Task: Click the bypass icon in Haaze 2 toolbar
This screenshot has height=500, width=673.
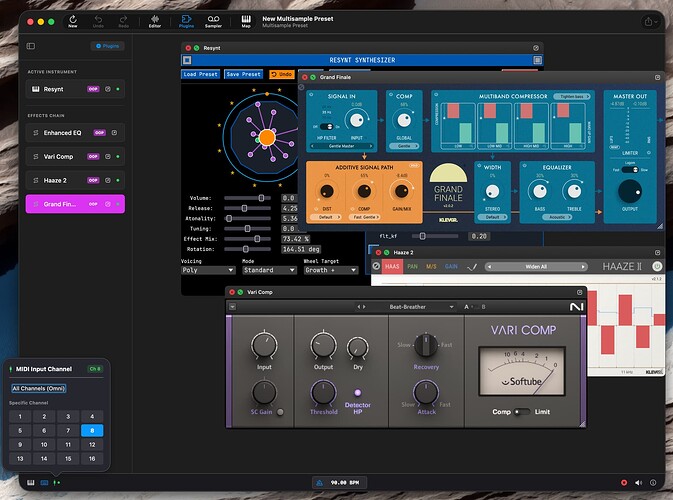Action: 376,266
